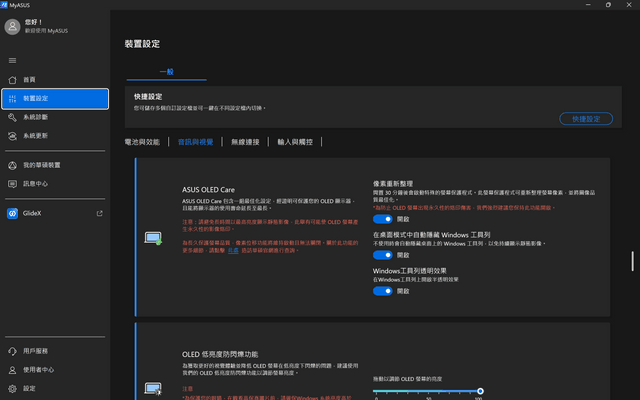The width and height of the screenshot is (640, 400).
Task: Switch to 電池與效能 section
Action: (x=142, y=142)
